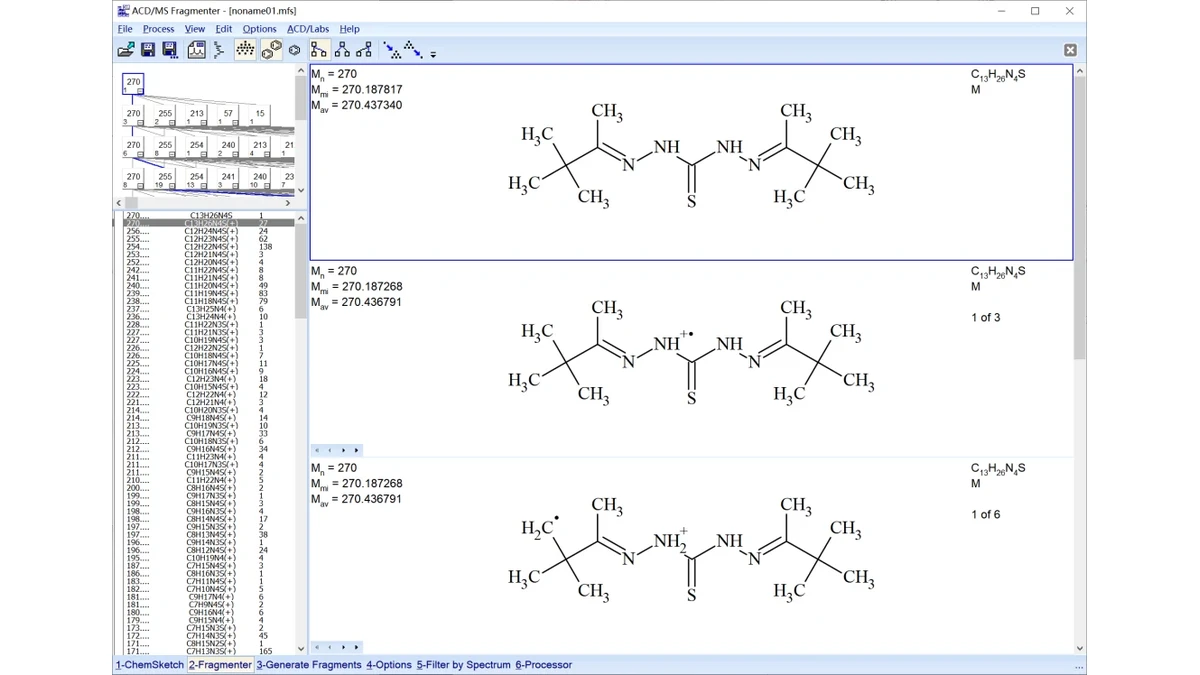Collapse the second-row 57 node

click(235, 123)
